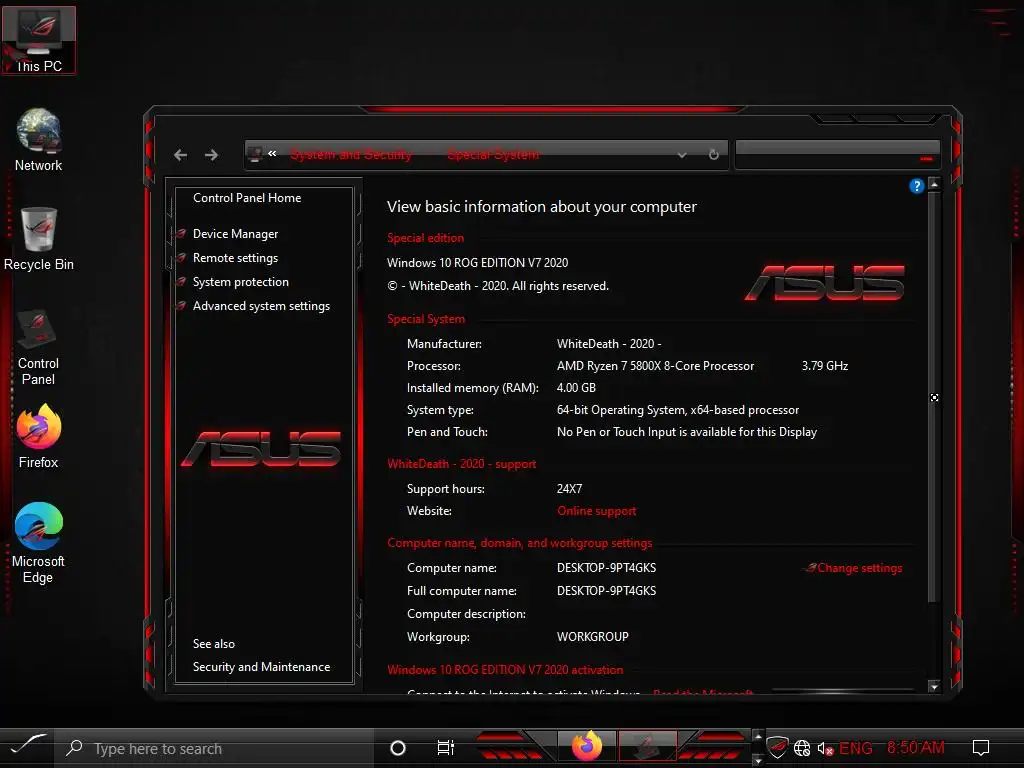Click the taskbar search box
The height and width of the screenshot is (768, 1024).
pos(214,748)
